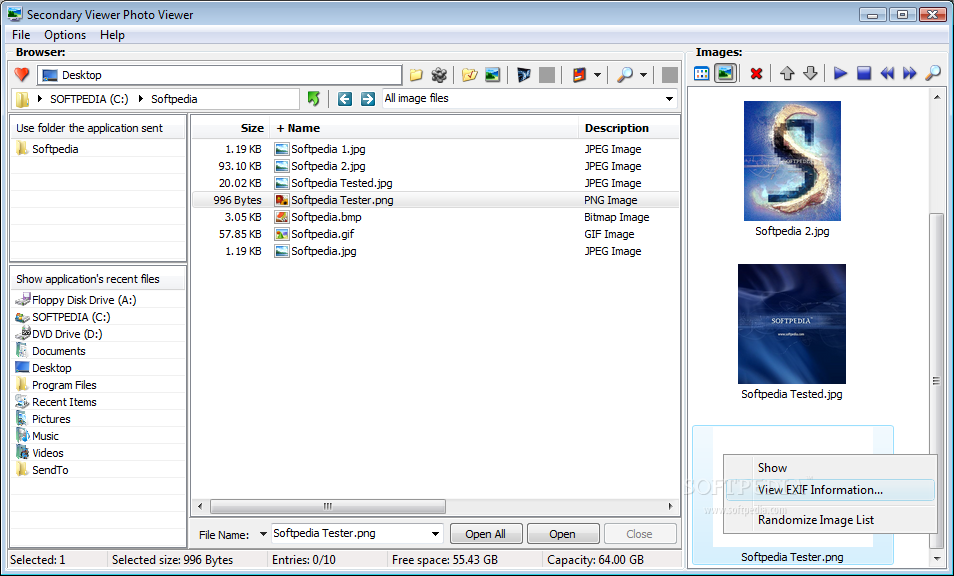The height and width of the screenshot is (576, 954).
Task: Sort files by Size column header
Action: click(231, 128)
